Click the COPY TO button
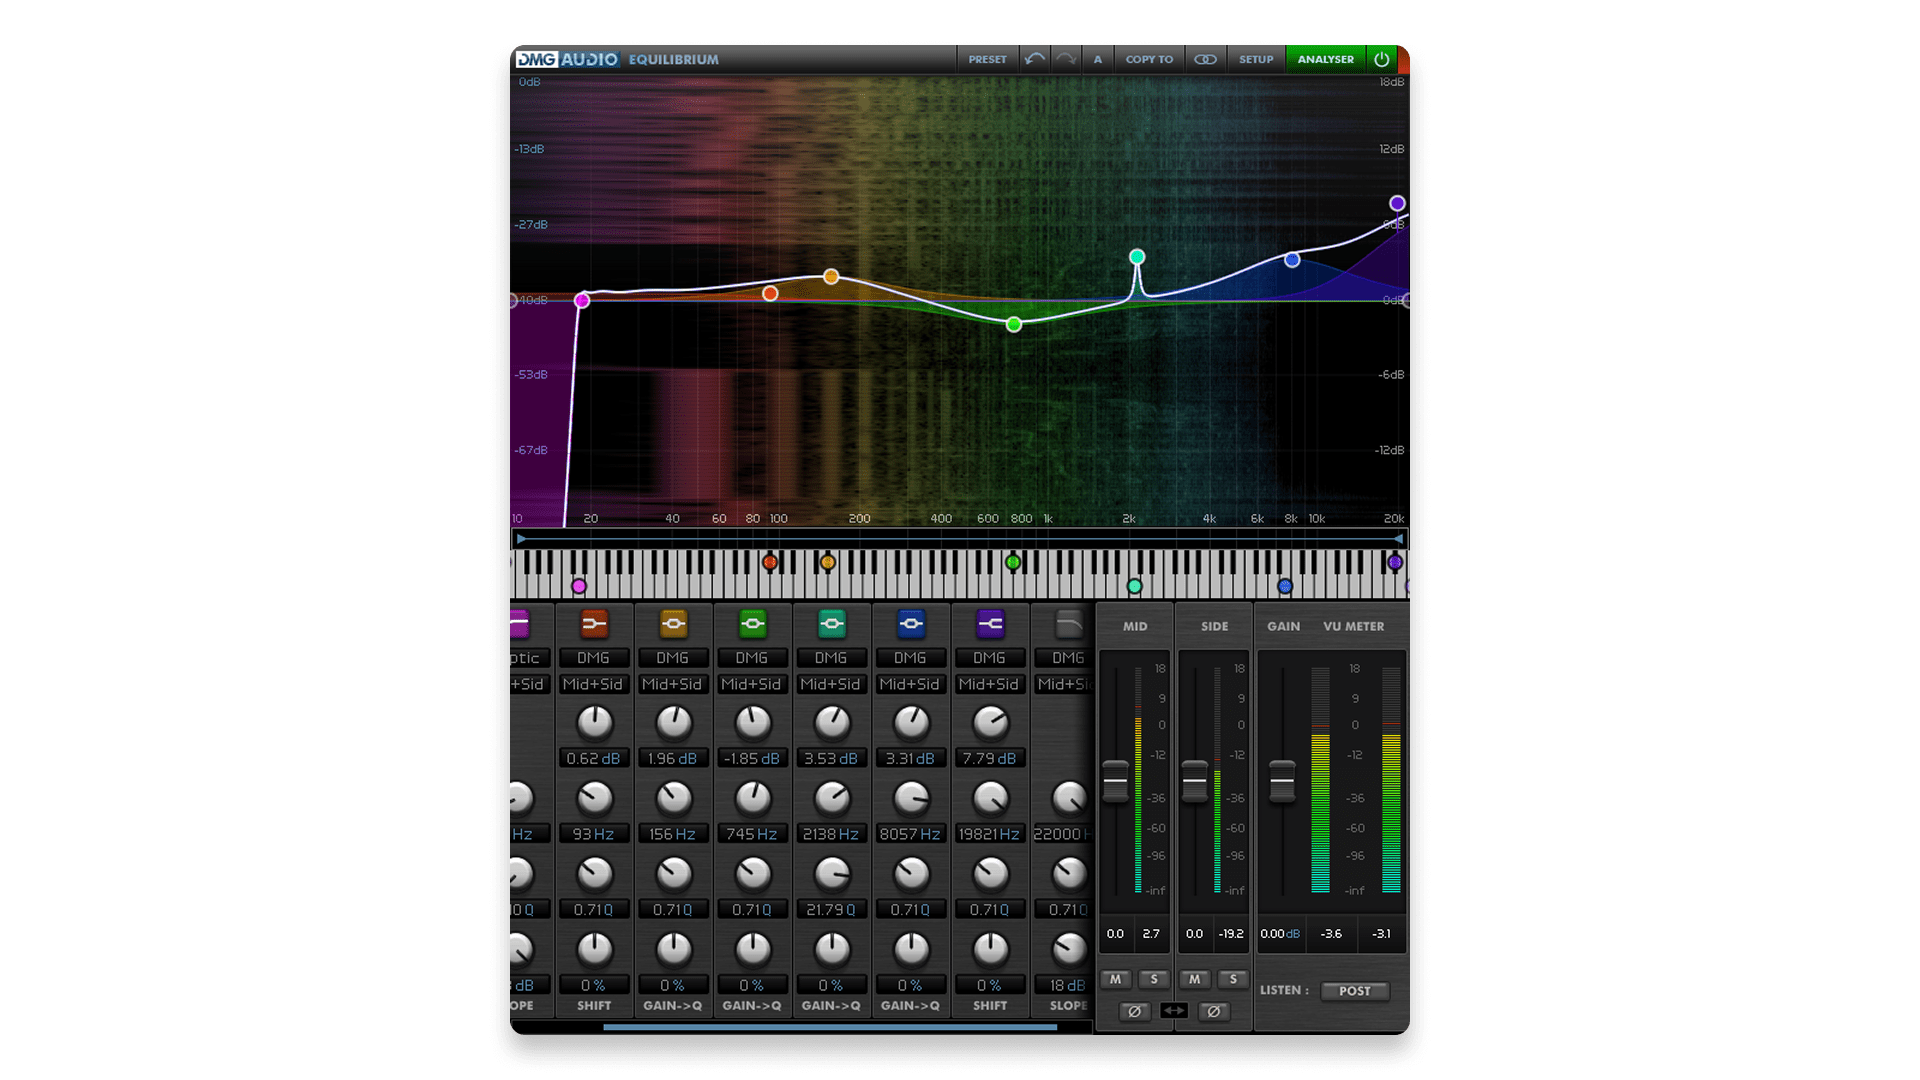 1149,59
